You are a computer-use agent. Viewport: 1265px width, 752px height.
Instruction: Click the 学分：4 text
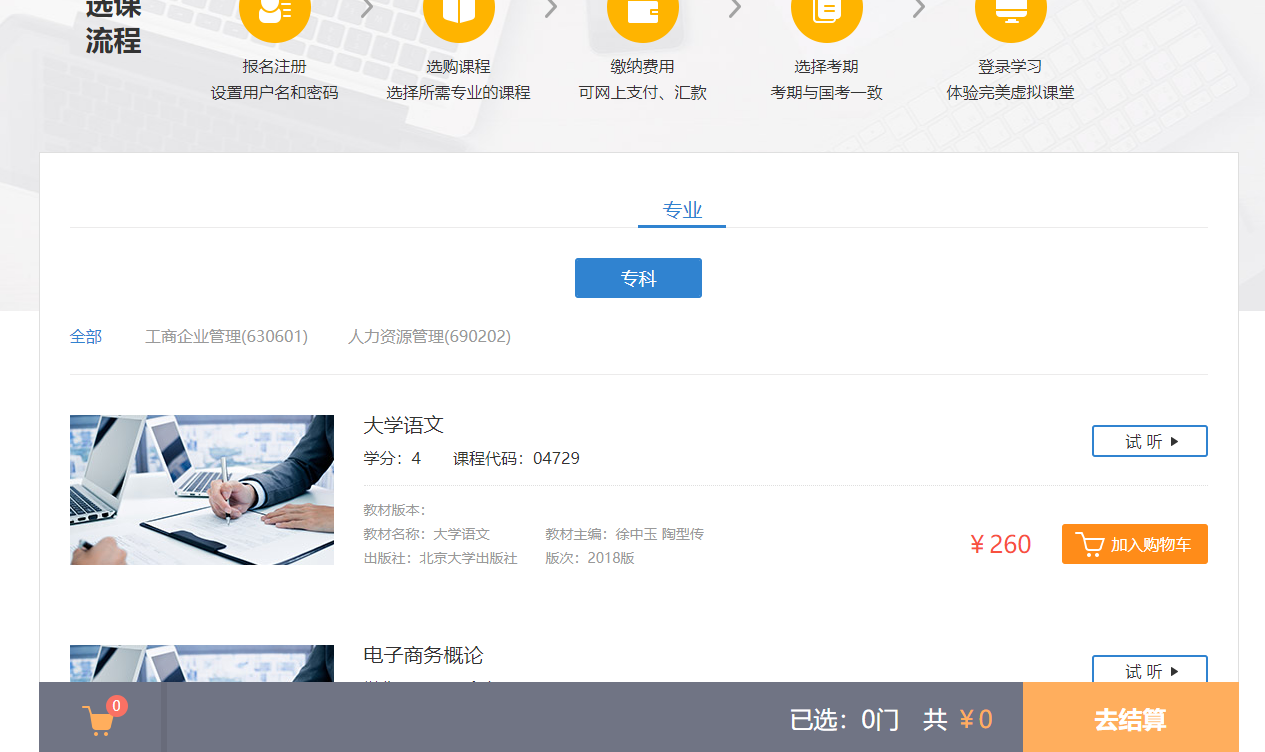[x=392, y=458]
